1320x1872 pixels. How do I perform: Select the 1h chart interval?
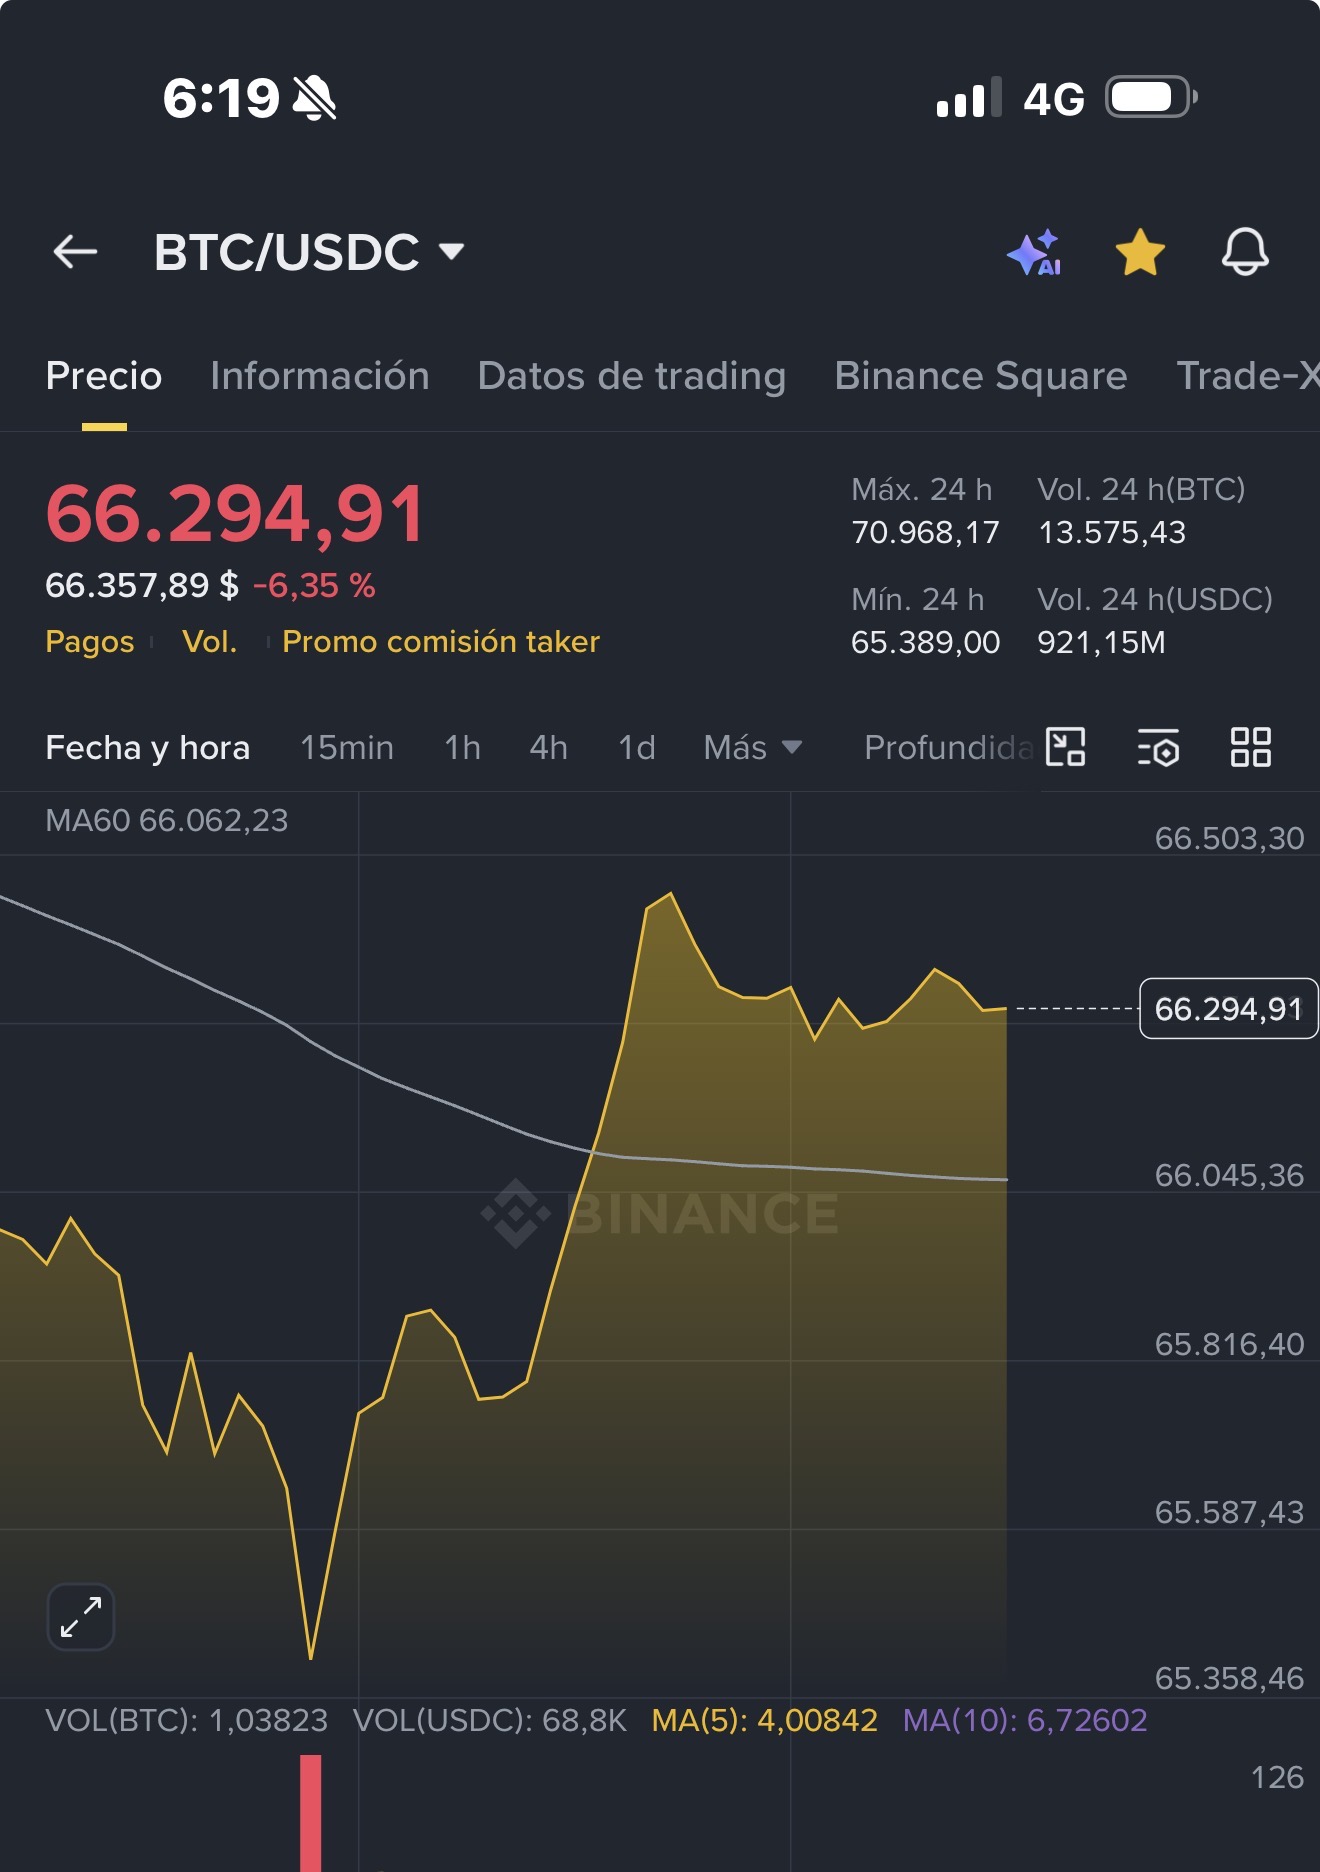point(463,748)
